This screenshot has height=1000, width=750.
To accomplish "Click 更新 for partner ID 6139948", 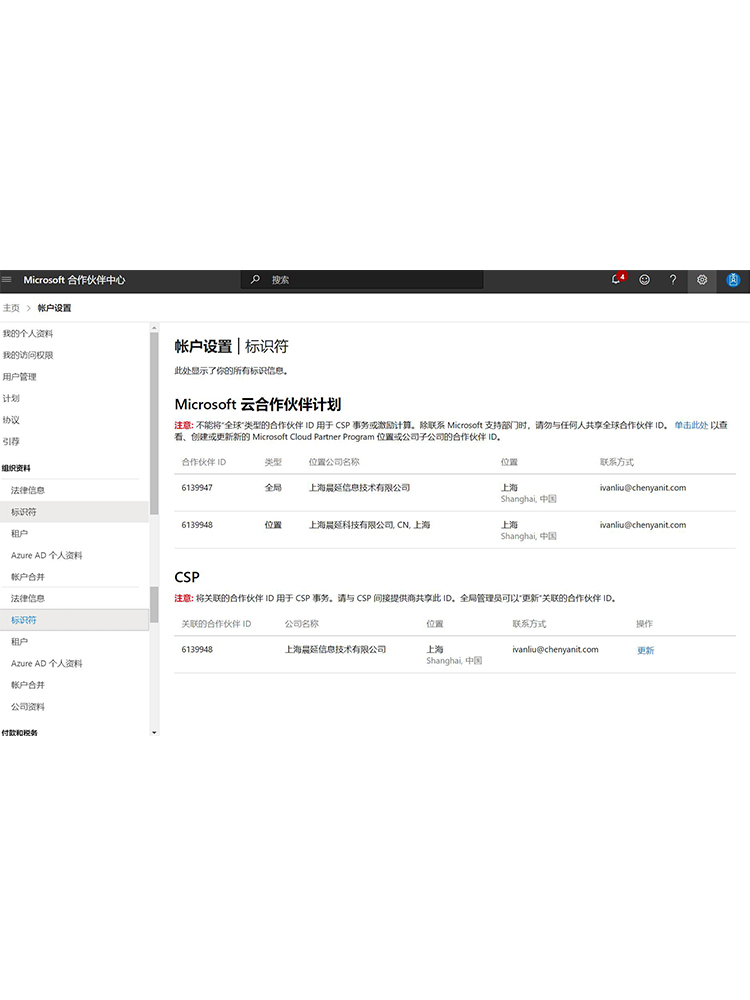I will click(645, 651).
